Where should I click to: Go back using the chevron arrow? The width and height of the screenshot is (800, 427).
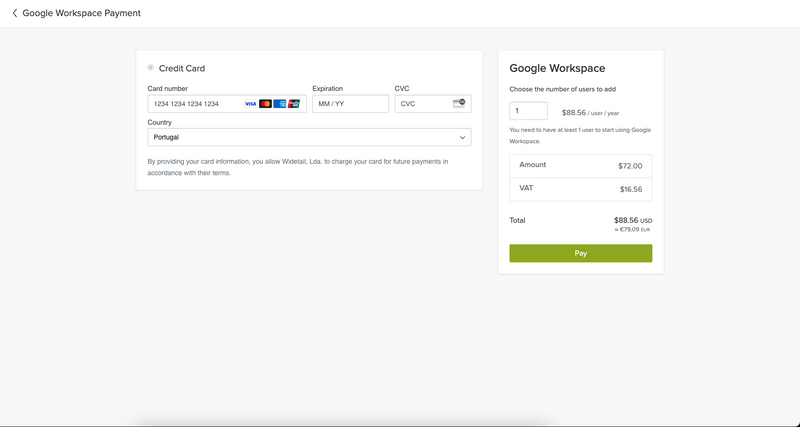(x=14, y=13)
